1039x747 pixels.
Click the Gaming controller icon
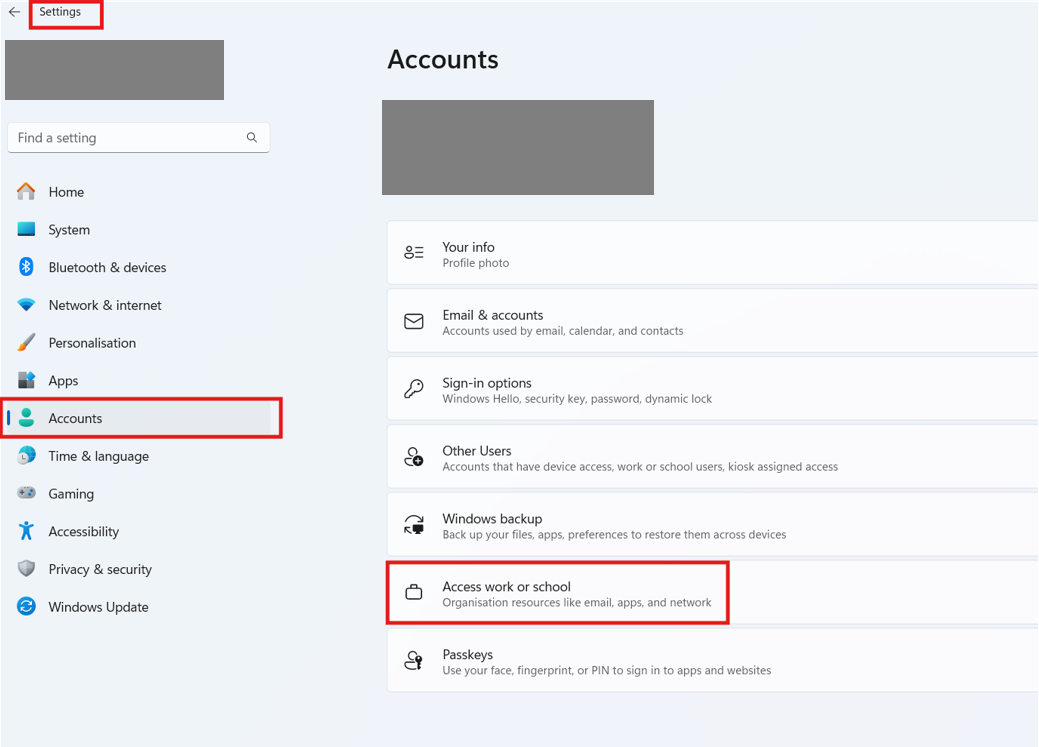click(27, 493)
